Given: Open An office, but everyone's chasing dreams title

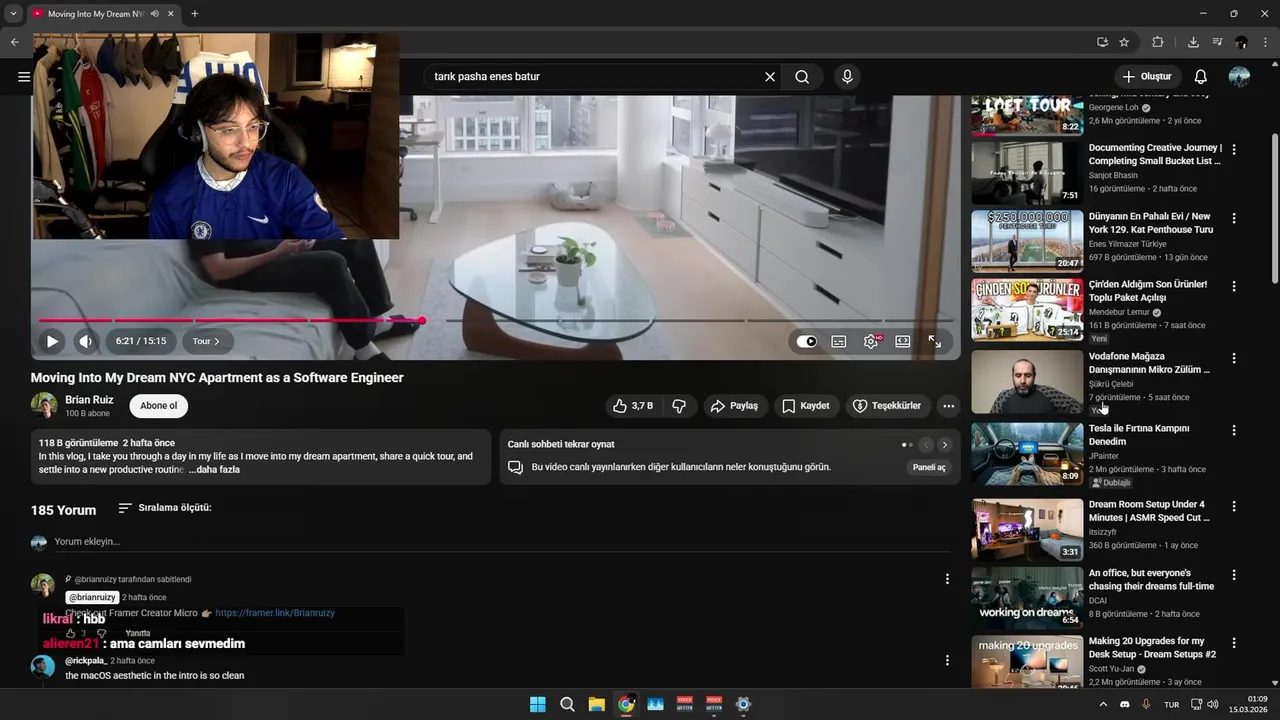Looking at the screenshot, I should (1151, 580).
